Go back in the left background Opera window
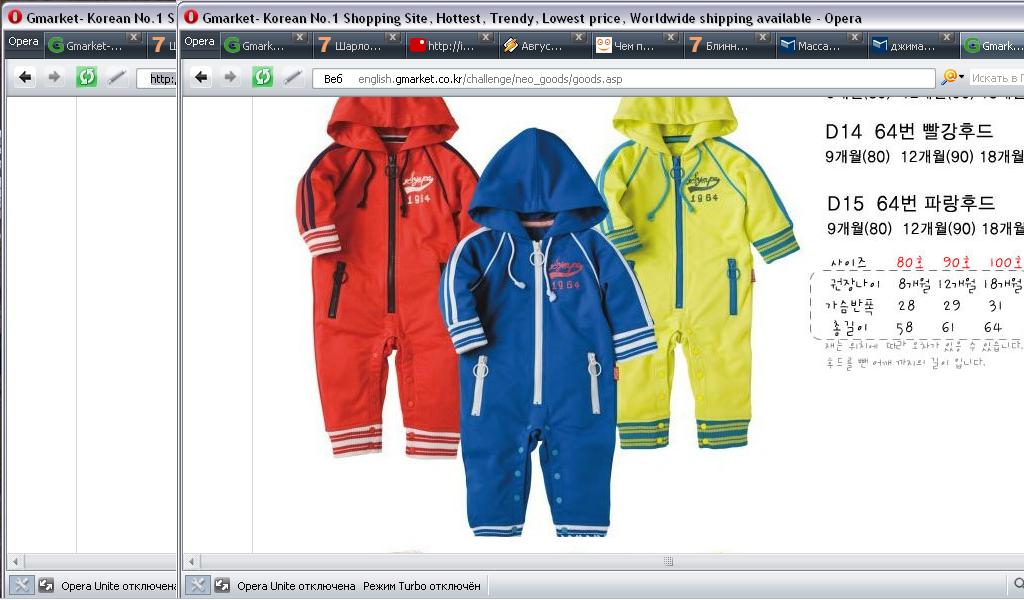Image resolution: width=1024 pixels, height=600 pixels. coord(25,78)
